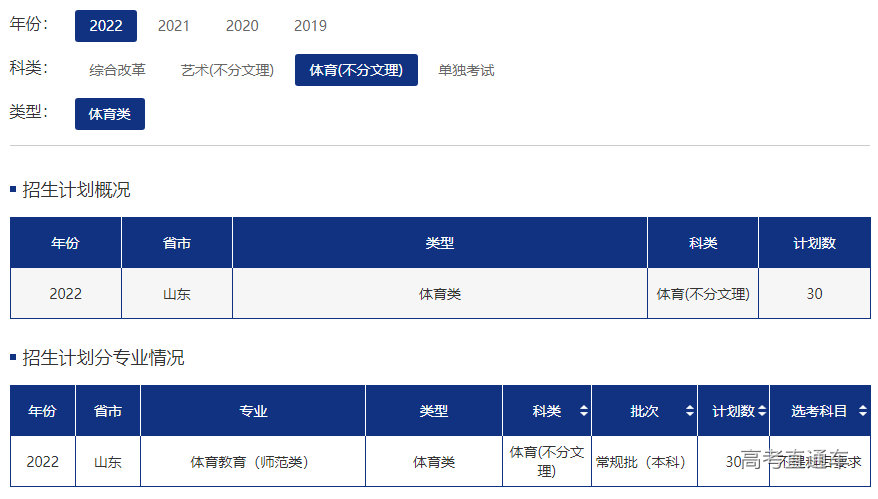This screenshot has height=499, width=878.
Task: Click the 招生计划分专业情况 section heading
Action: pyautogui.click(x=103, y=358)
